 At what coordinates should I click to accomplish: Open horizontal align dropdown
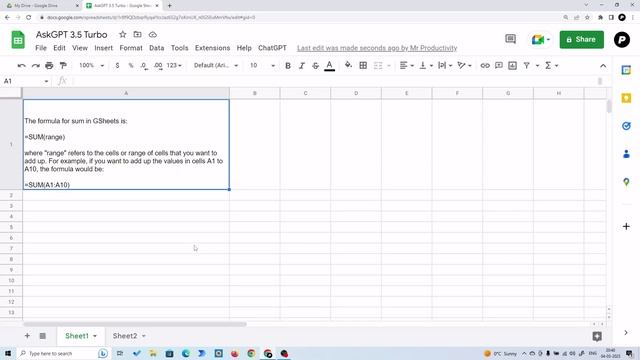click(x=407, y=65)
